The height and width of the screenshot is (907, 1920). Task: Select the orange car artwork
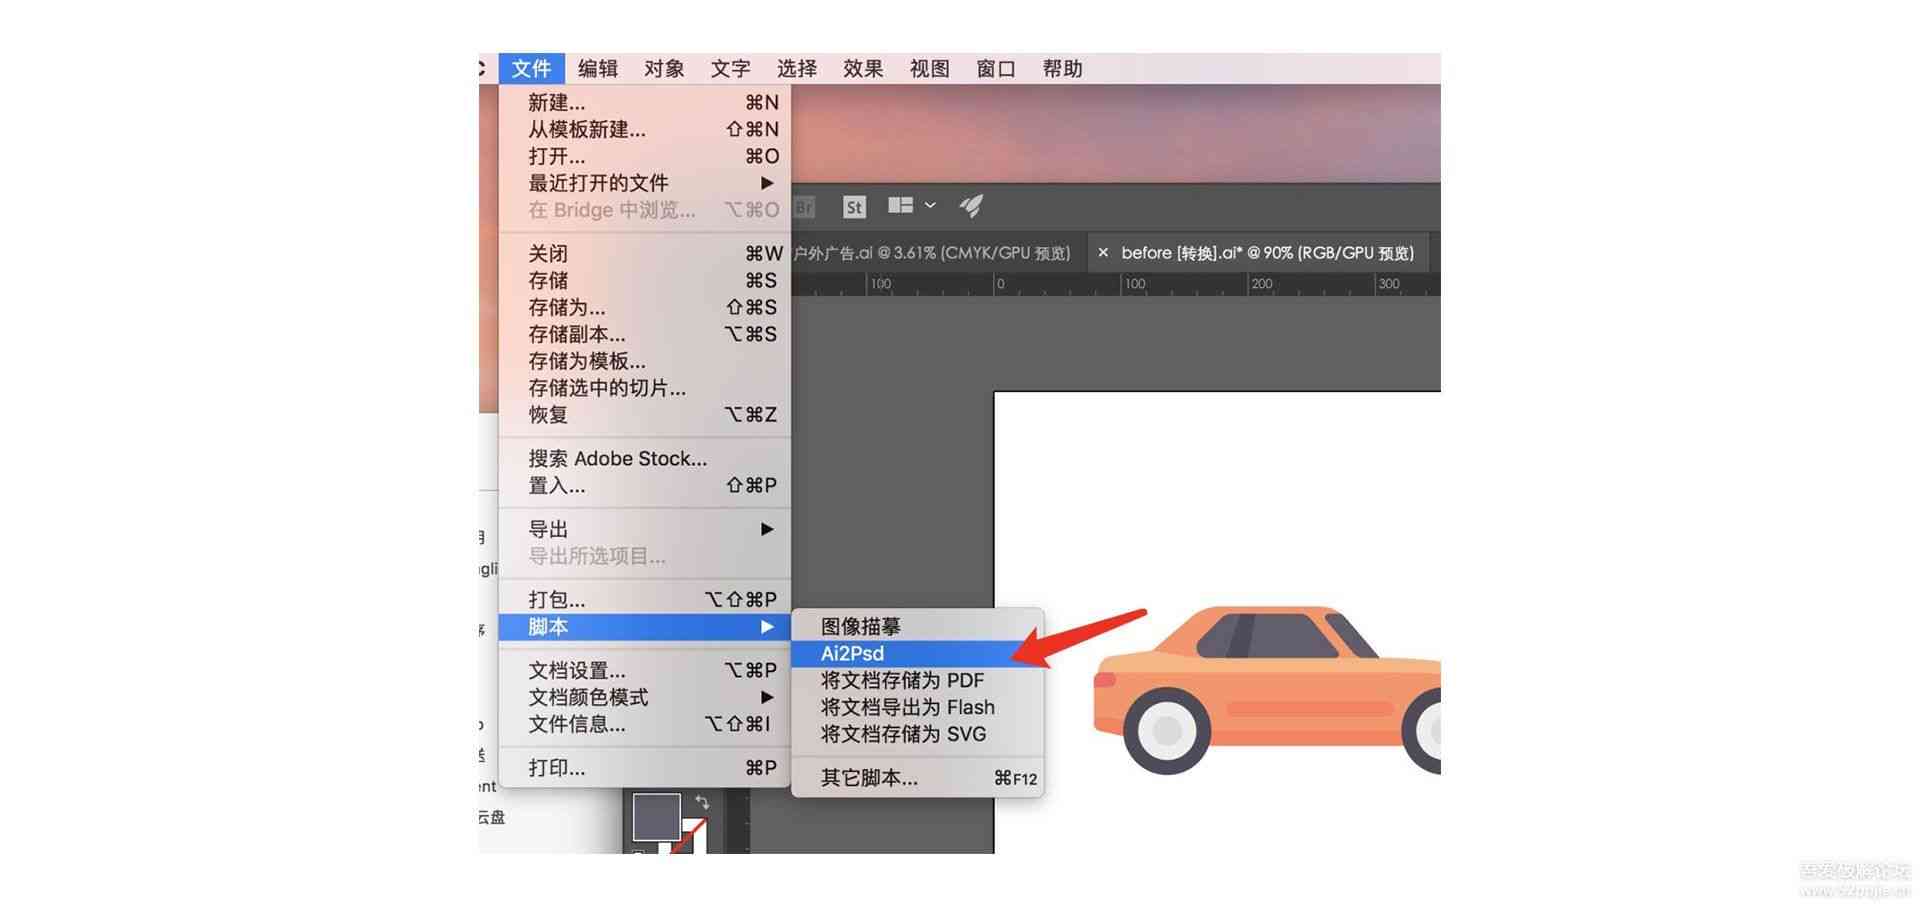[x=1266, y=690]
